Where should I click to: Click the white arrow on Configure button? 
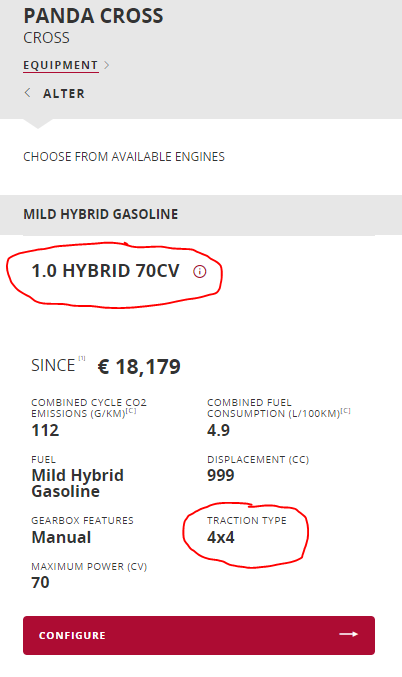(x=348, y=634)
